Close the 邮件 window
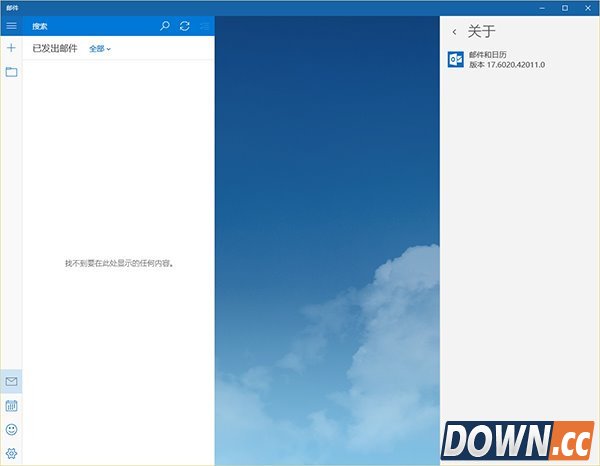This screenshot has width=600, height=466. (x=588, y=7)
